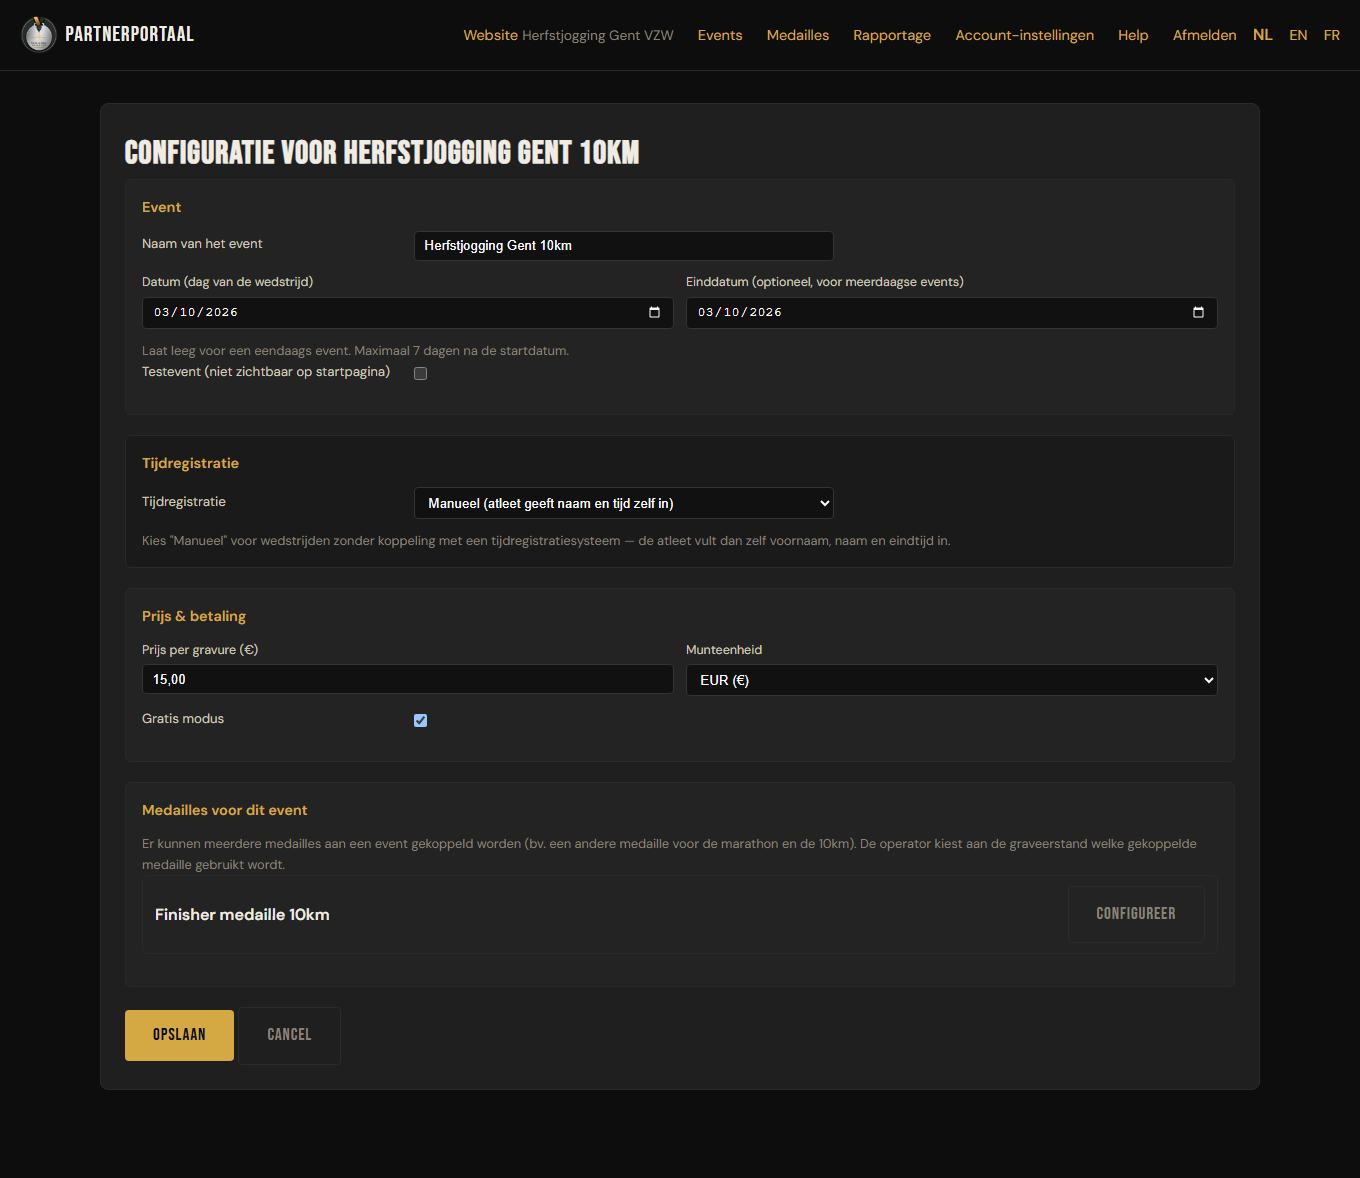1360x1178 pixels.
Task: Open the Rapportage menu item
Action: pos(892,35)
